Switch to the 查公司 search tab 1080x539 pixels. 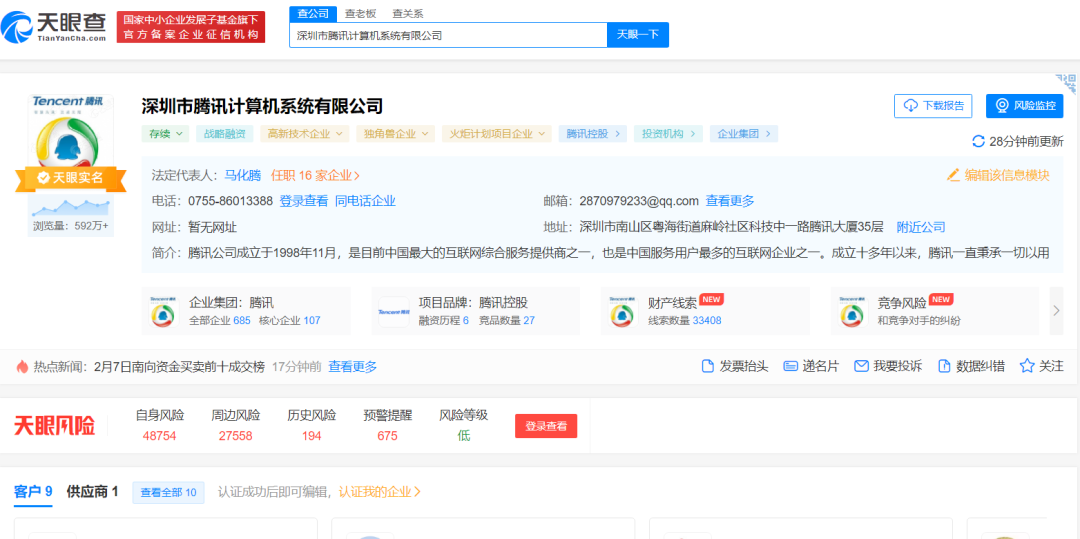point(313,13)
